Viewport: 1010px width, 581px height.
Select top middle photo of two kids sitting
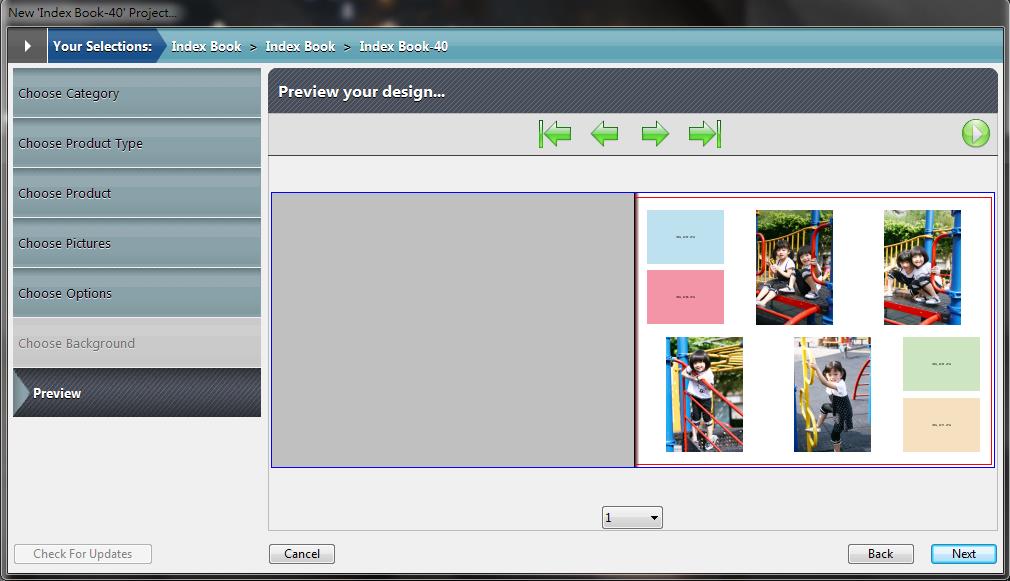coord(794,267)
